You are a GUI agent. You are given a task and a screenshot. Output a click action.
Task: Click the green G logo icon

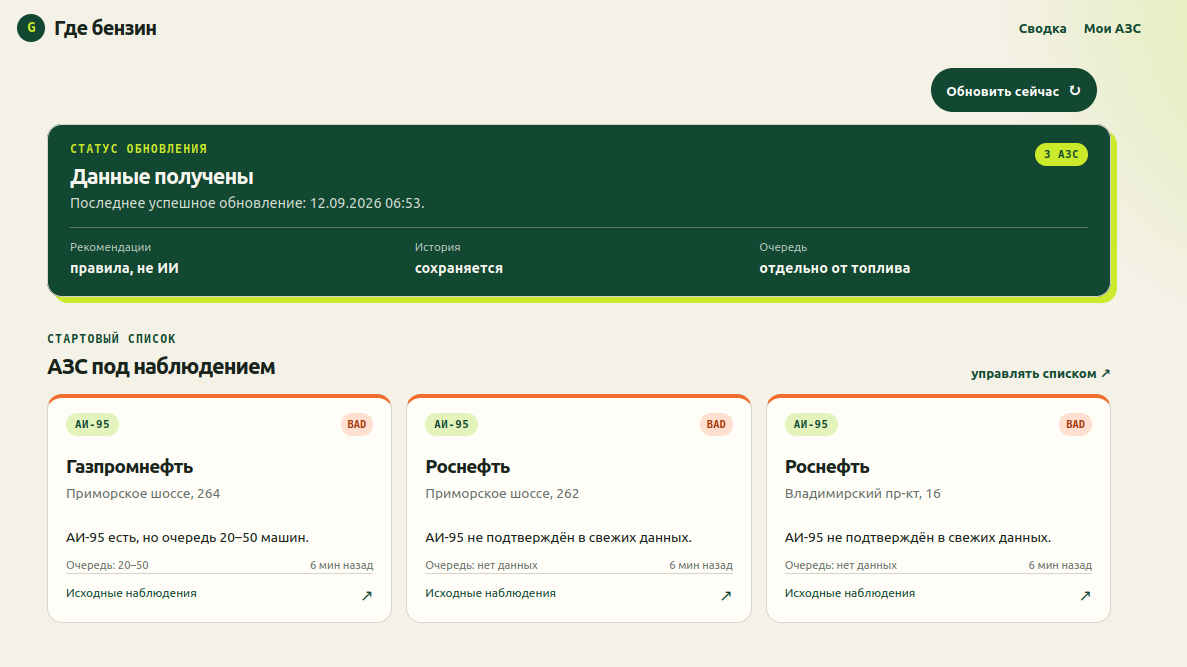[31, 28]
